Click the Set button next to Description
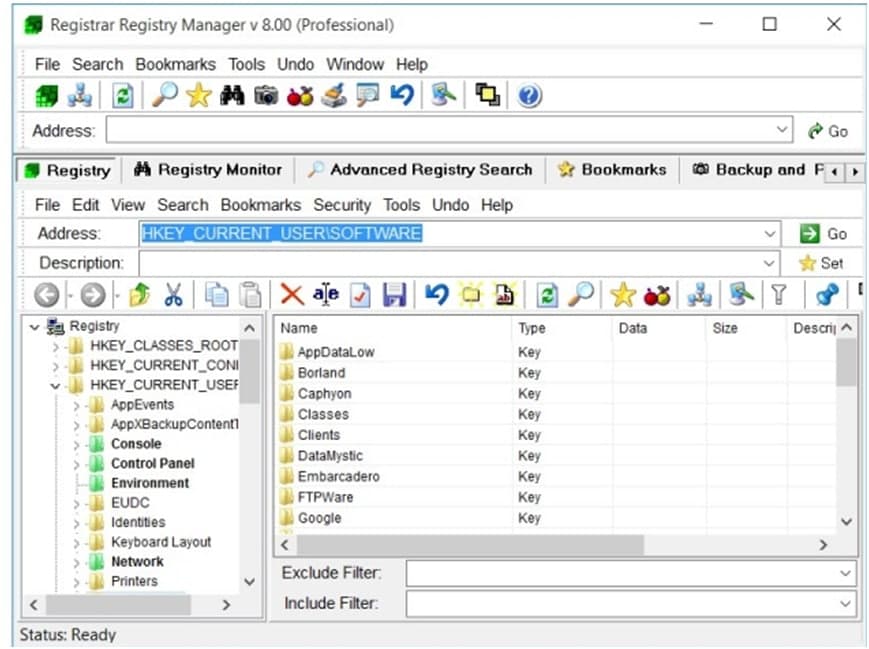The image size is (869, 649). 821,263
